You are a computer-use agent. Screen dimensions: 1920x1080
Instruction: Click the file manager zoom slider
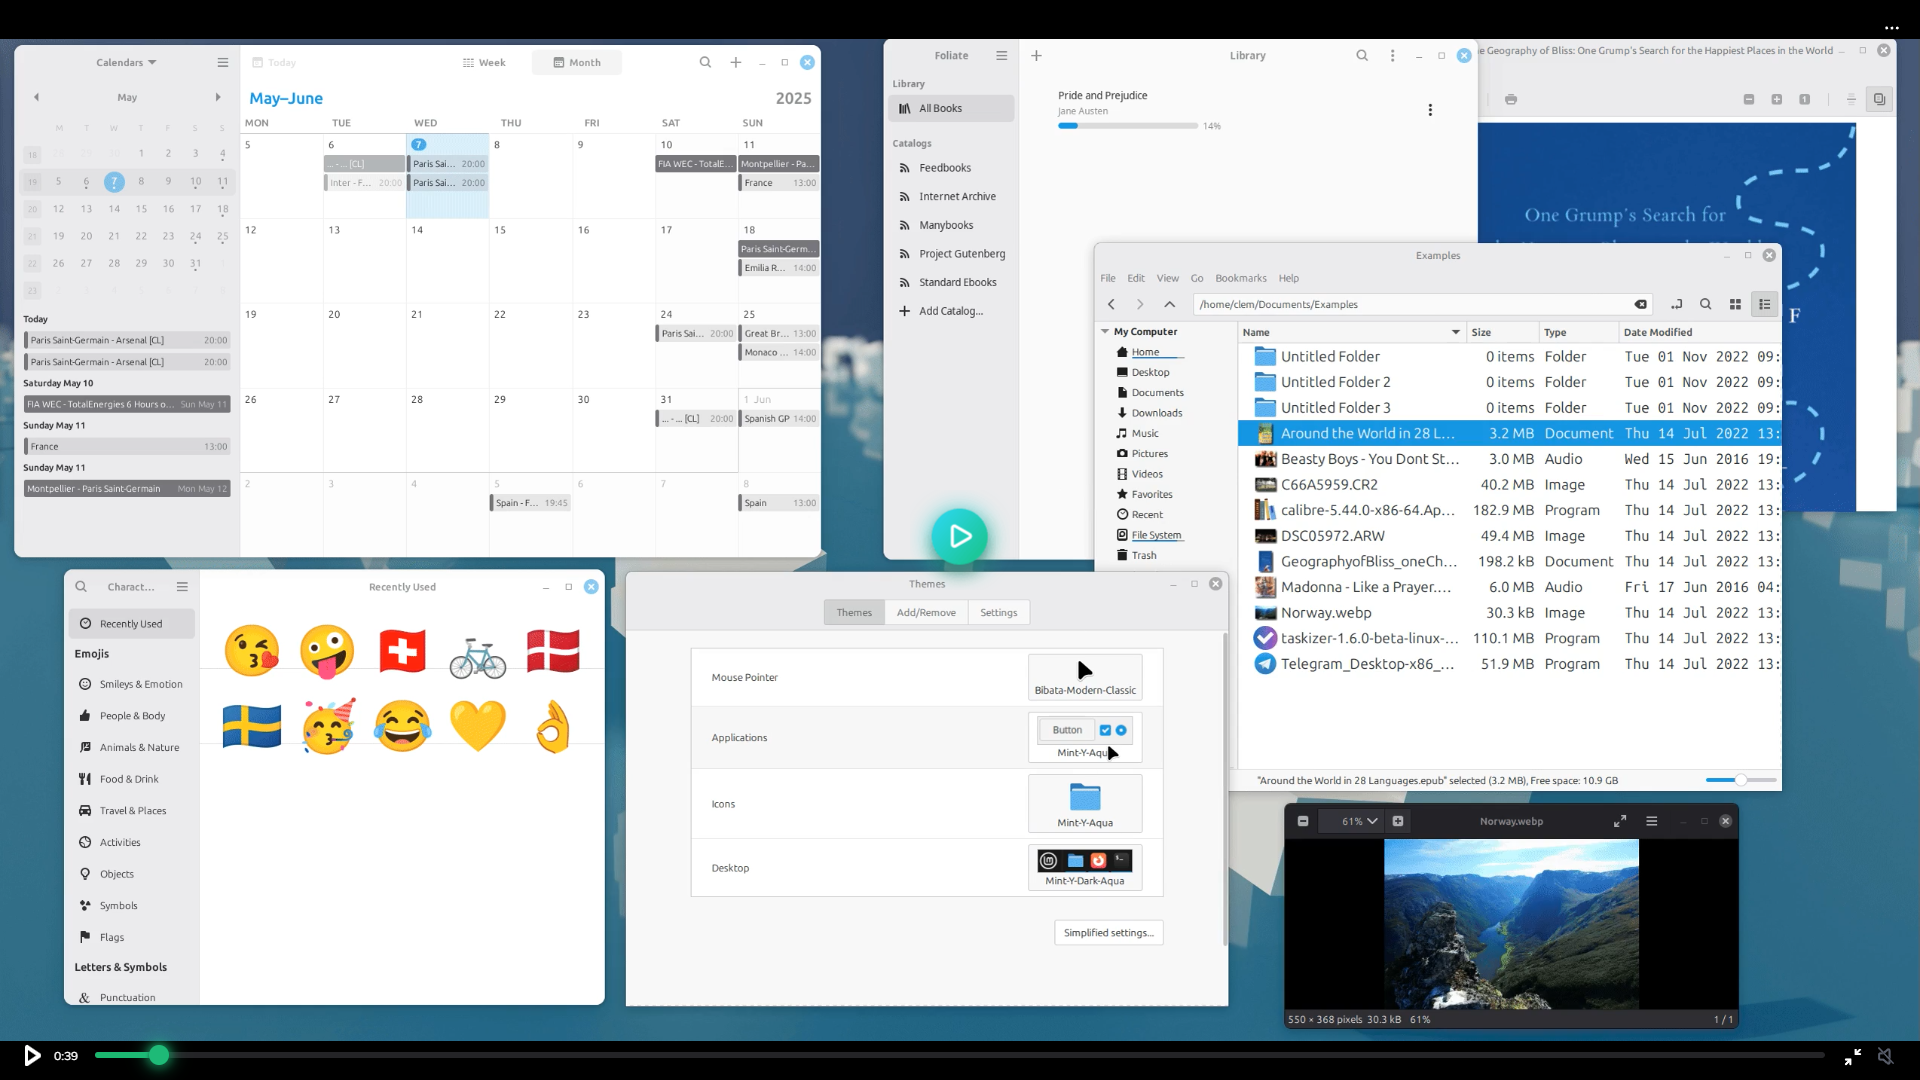pos(1740,780)
